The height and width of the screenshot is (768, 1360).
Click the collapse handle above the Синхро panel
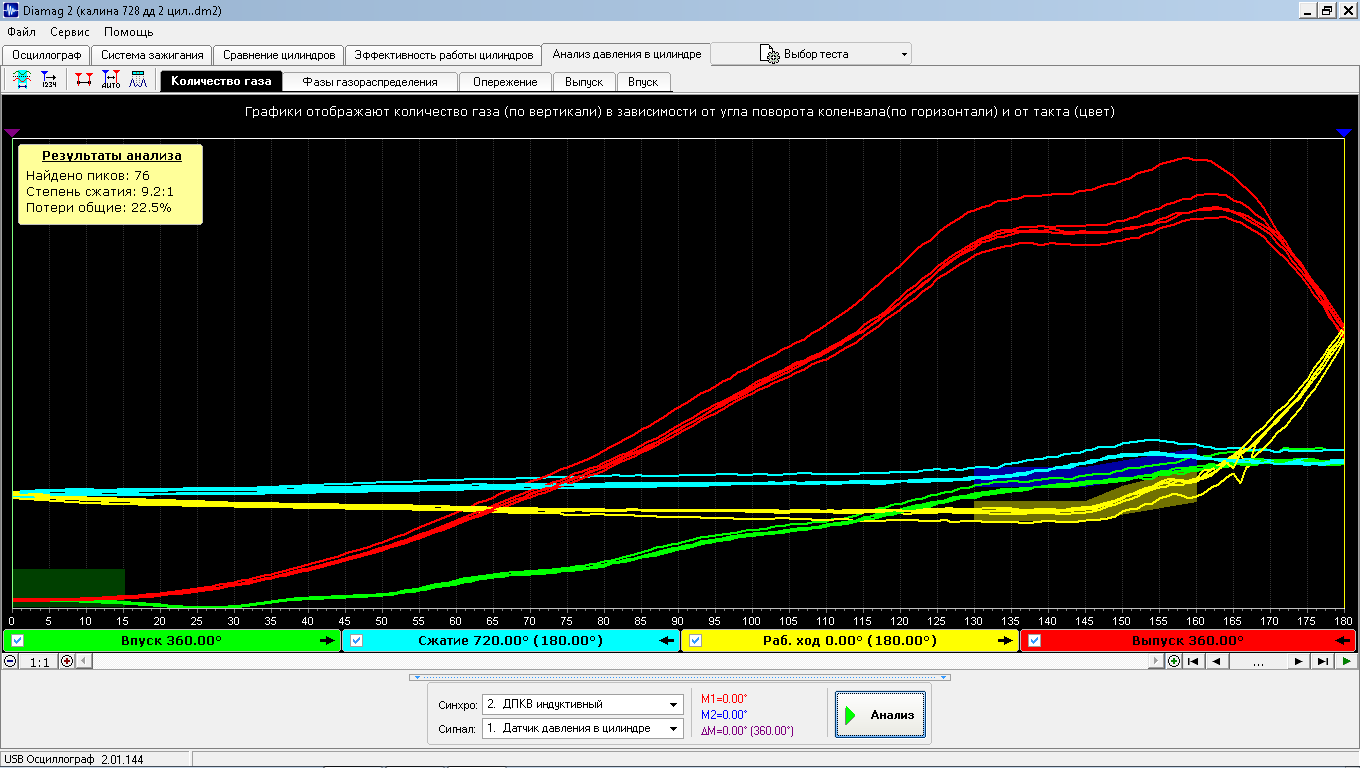click(x=680, y=677)
